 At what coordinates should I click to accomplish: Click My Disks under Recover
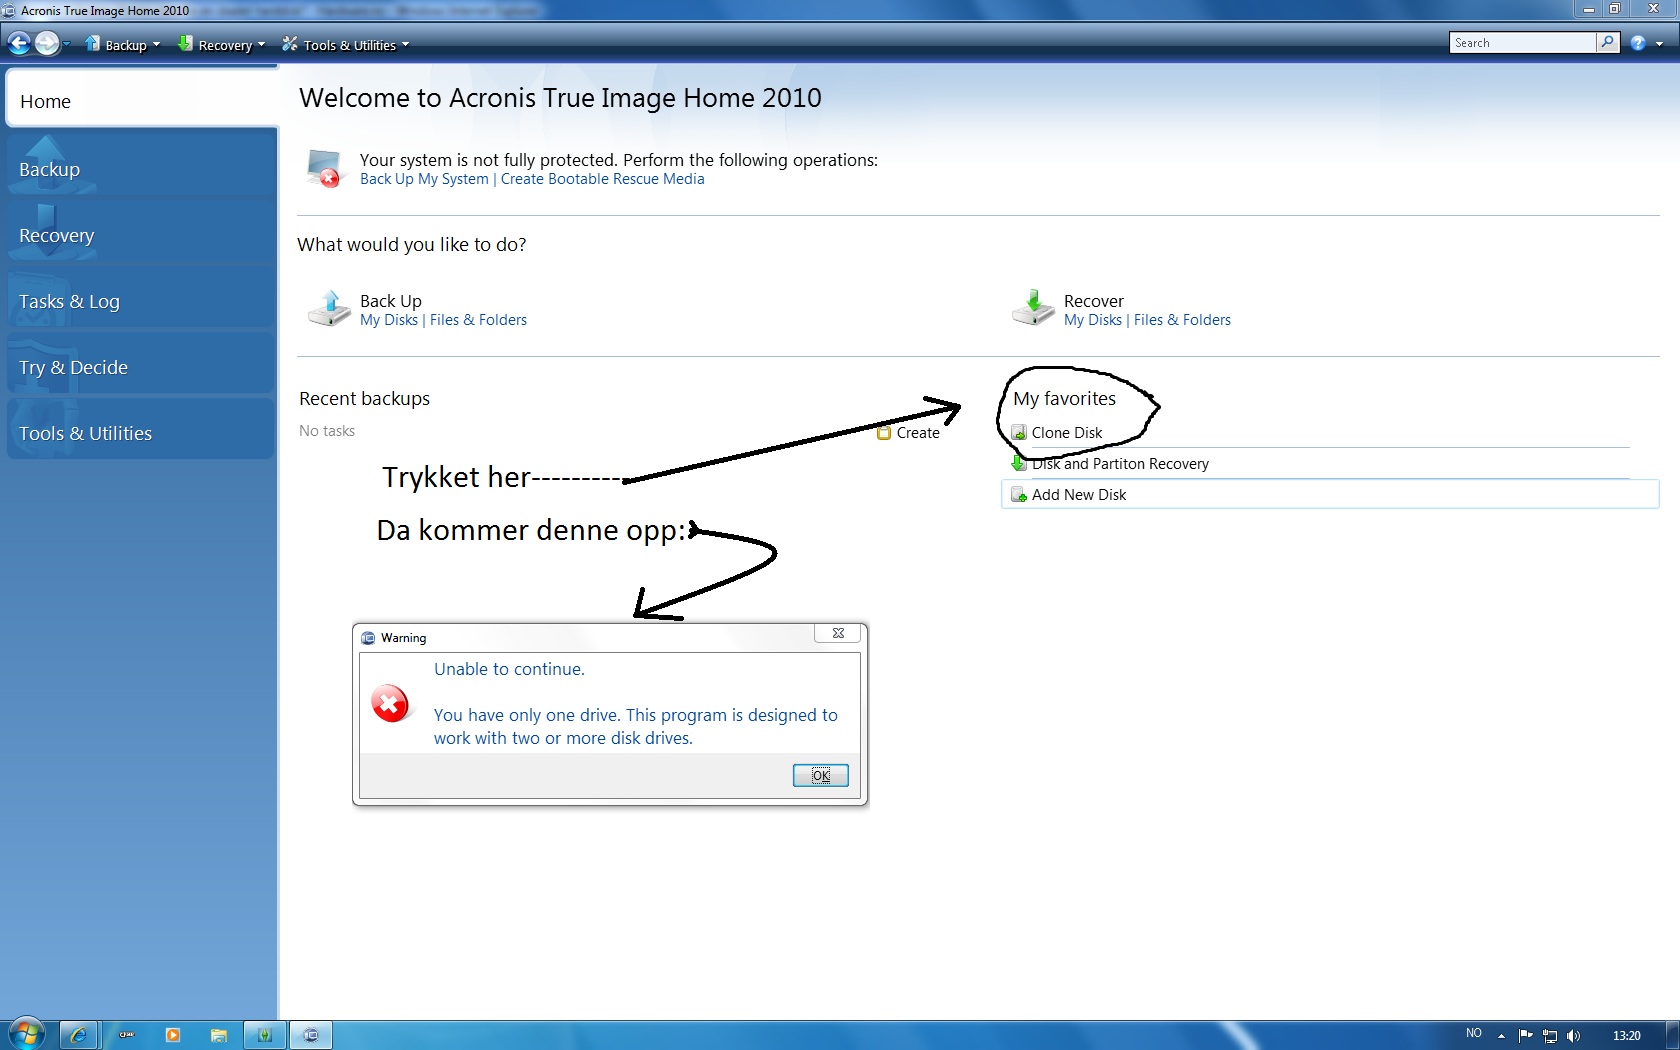point(1093,320)
